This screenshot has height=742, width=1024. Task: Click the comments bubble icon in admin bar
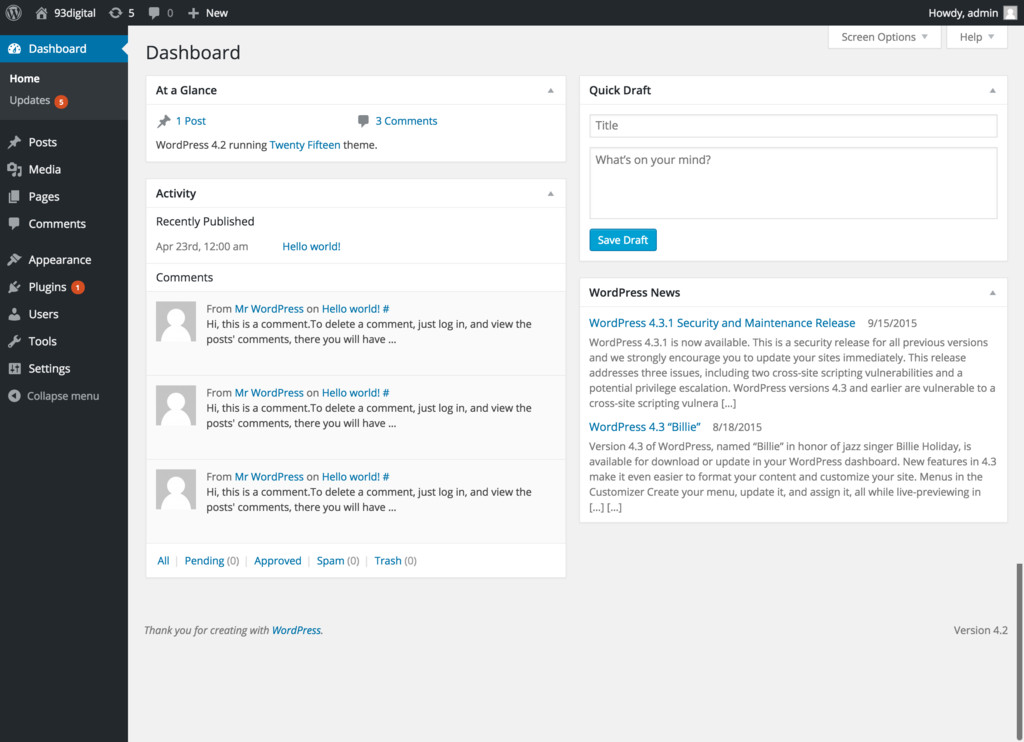154,13
